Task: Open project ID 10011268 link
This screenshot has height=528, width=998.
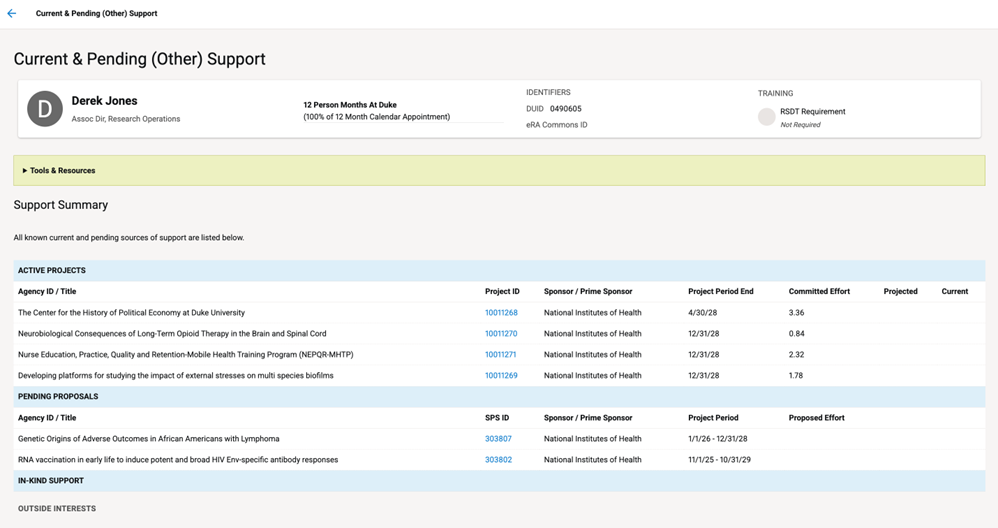Action: pos(501,313)
